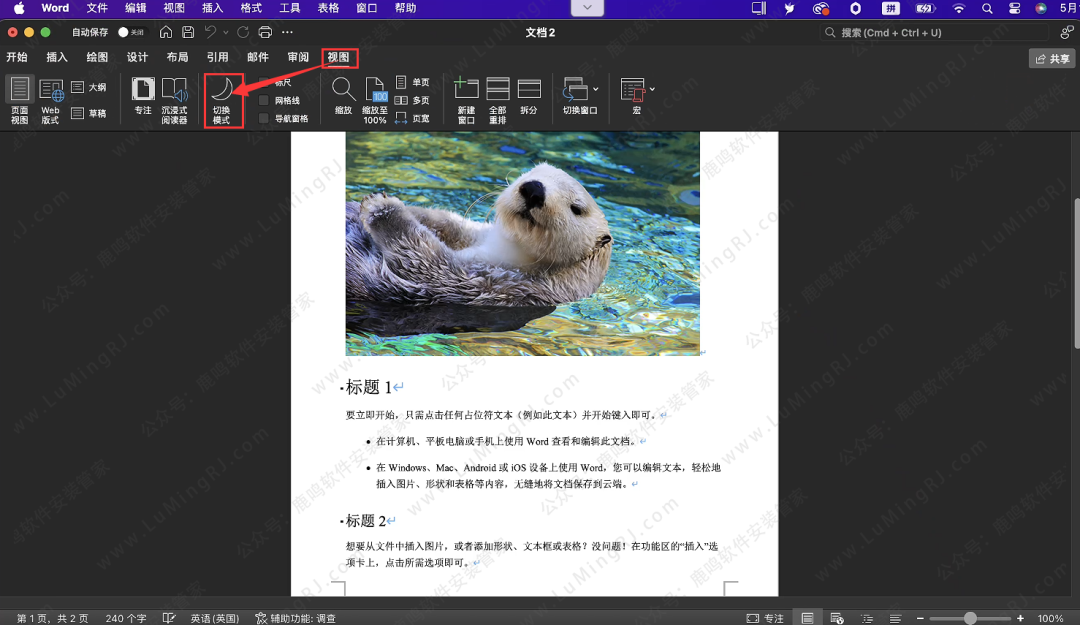Switch to the 插入 ribbon tab
Viewport: 1080px width, 625px height.
[x=55, y=57]
